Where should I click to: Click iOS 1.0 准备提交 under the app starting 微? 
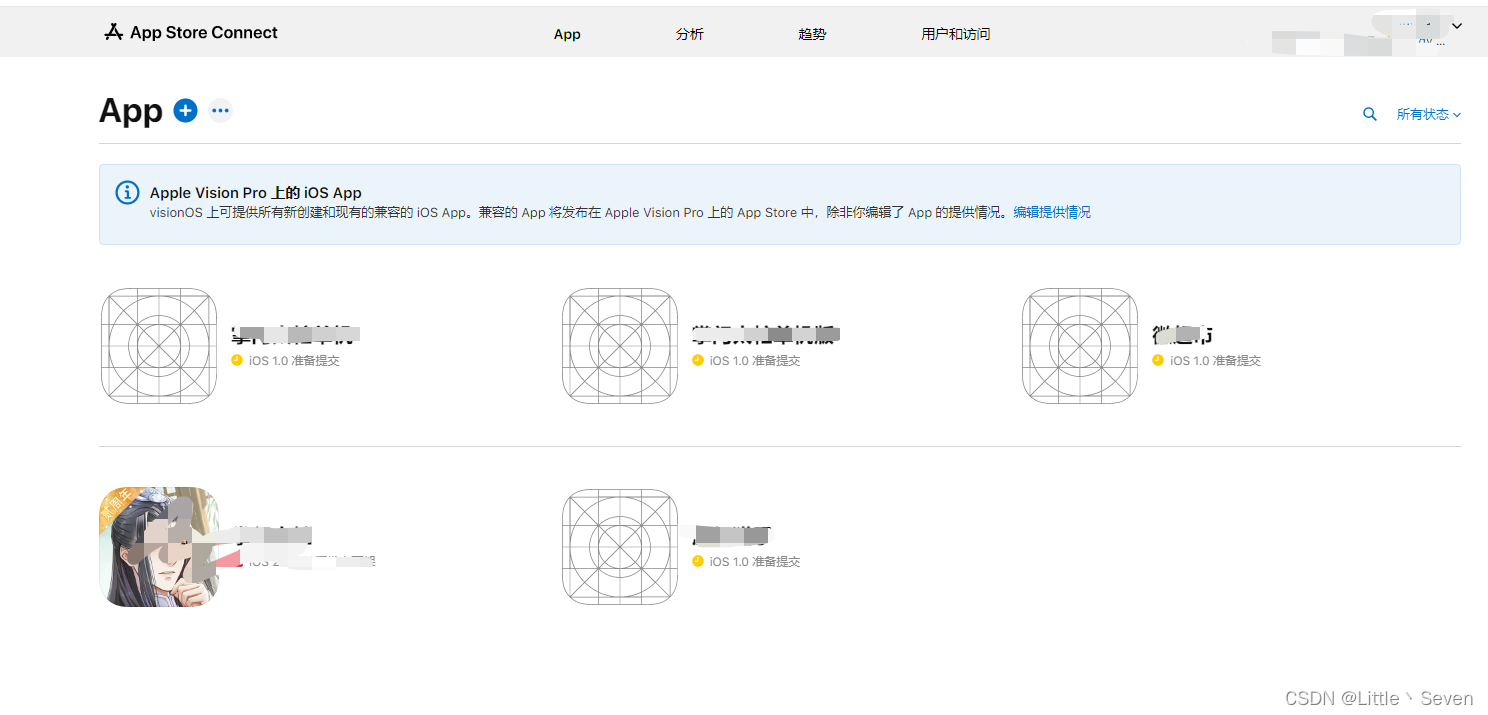[x=1215, y=360]
